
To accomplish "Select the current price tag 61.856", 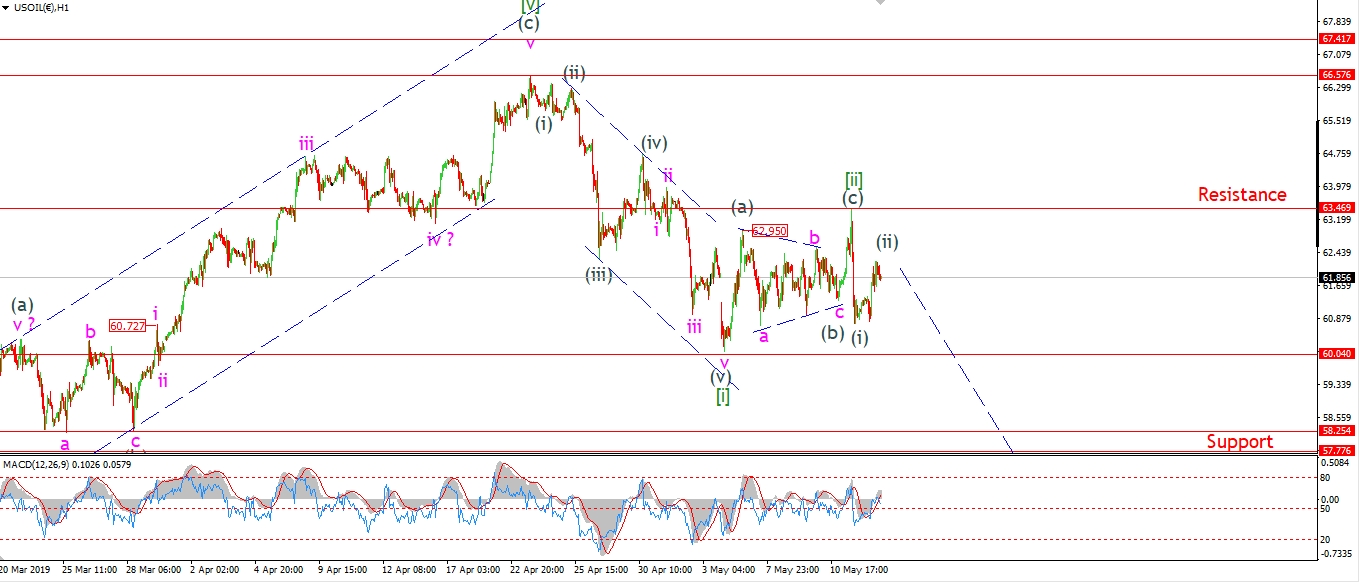I will pos(1337,277).
